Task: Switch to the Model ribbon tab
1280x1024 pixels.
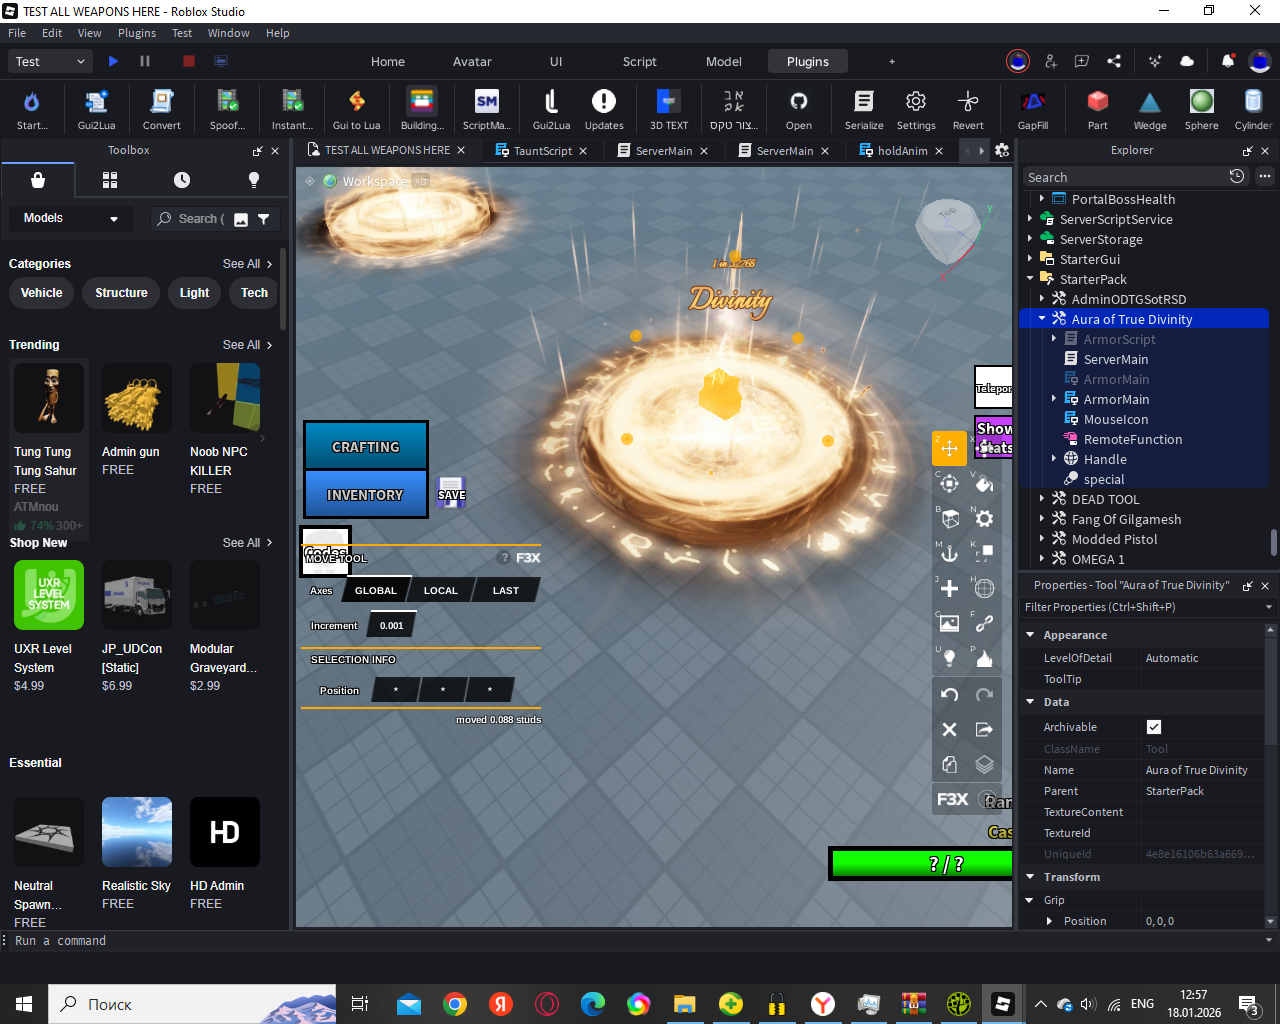Action: 723,61
